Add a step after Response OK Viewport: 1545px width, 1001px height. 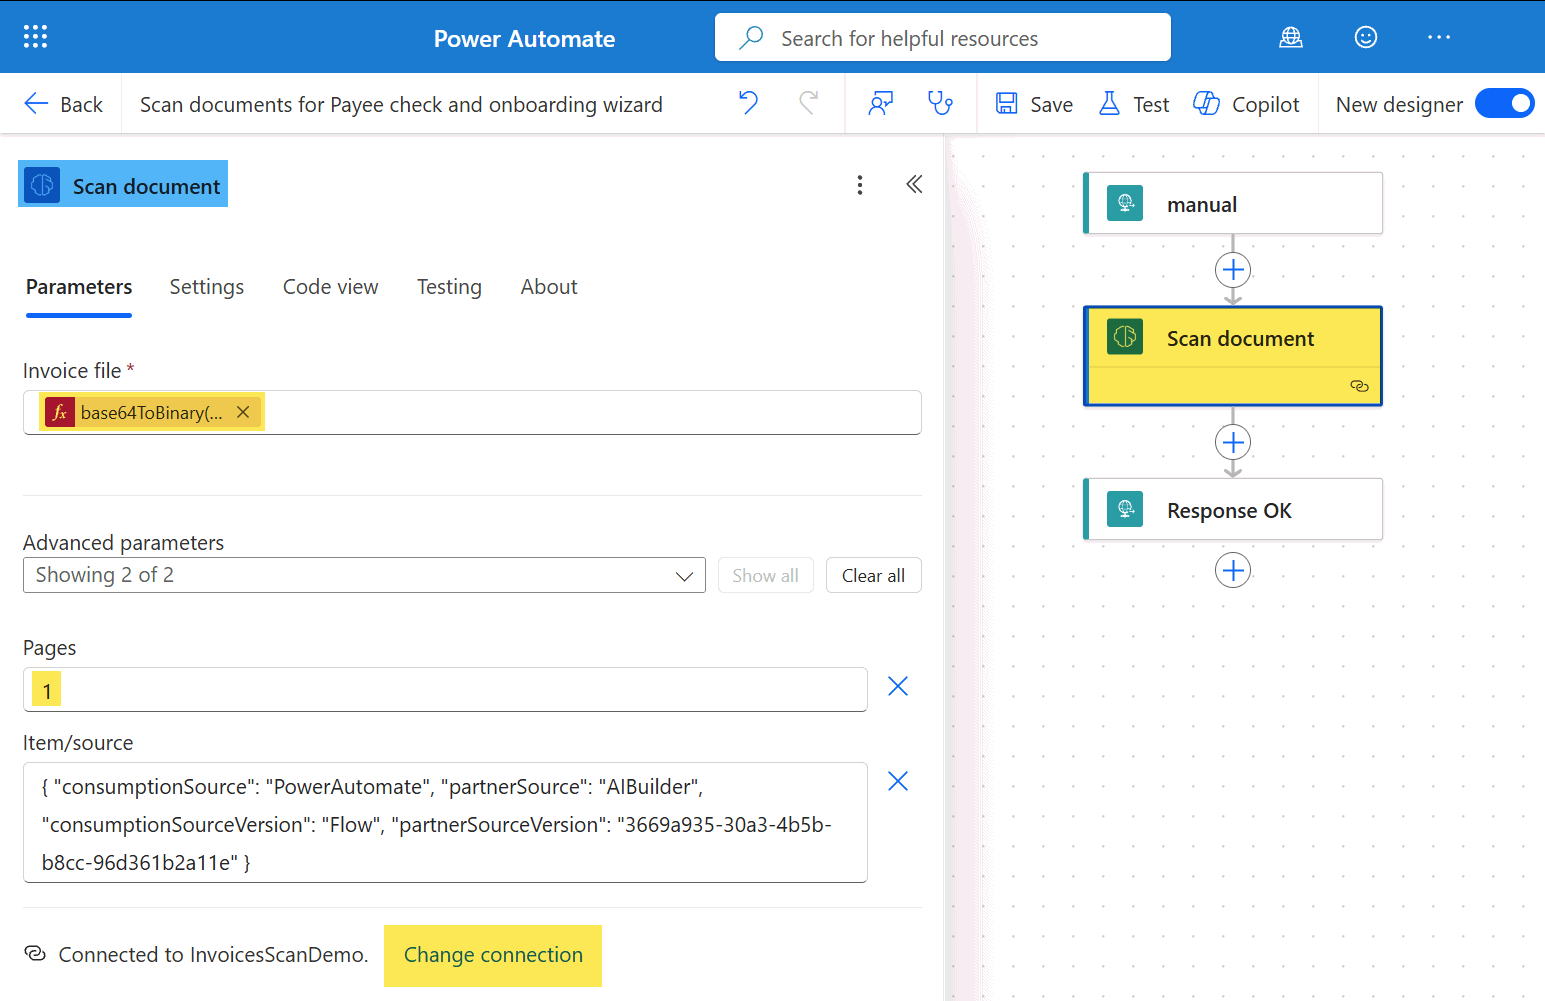coord(1233,570)
